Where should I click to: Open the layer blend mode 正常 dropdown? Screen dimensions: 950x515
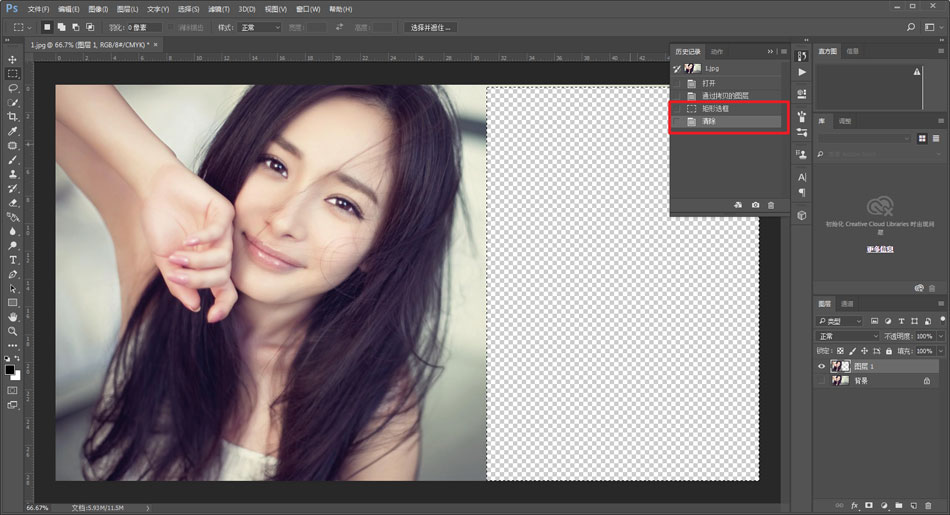click(x=847, y=336)
